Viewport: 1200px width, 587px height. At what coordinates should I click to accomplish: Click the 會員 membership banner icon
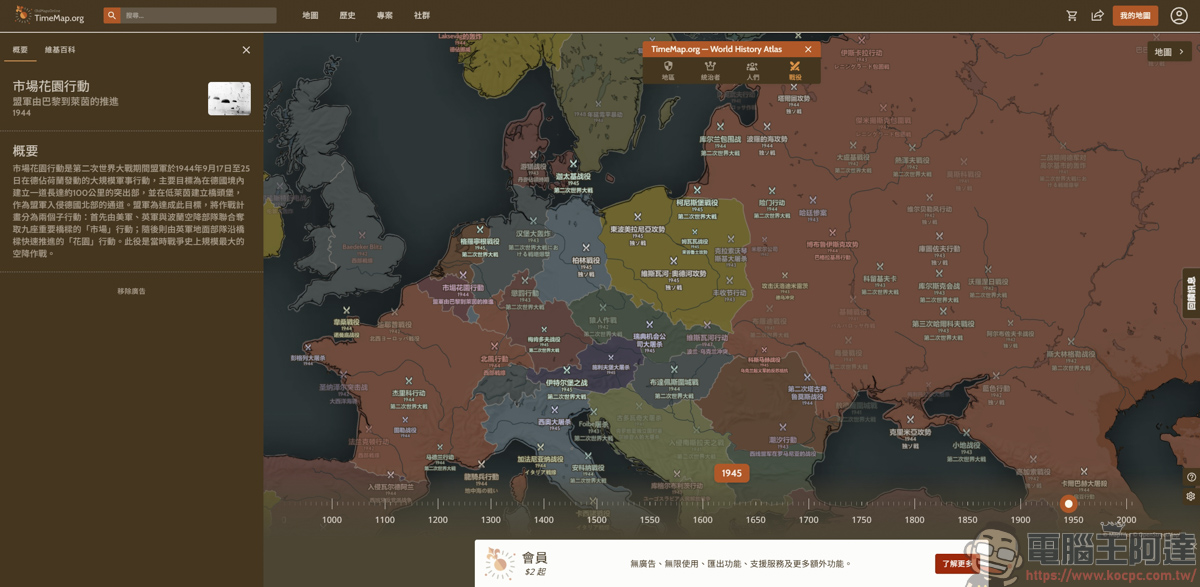(x=500, y=563)
